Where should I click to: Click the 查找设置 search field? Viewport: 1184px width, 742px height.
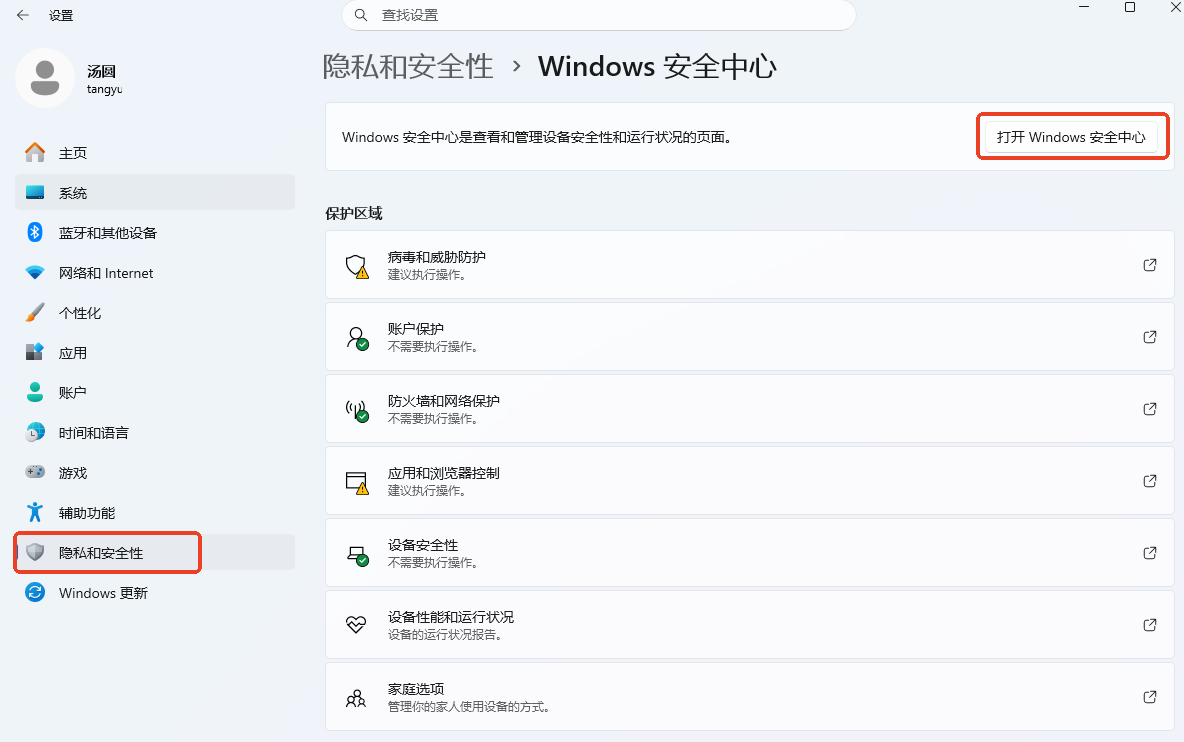599,15
